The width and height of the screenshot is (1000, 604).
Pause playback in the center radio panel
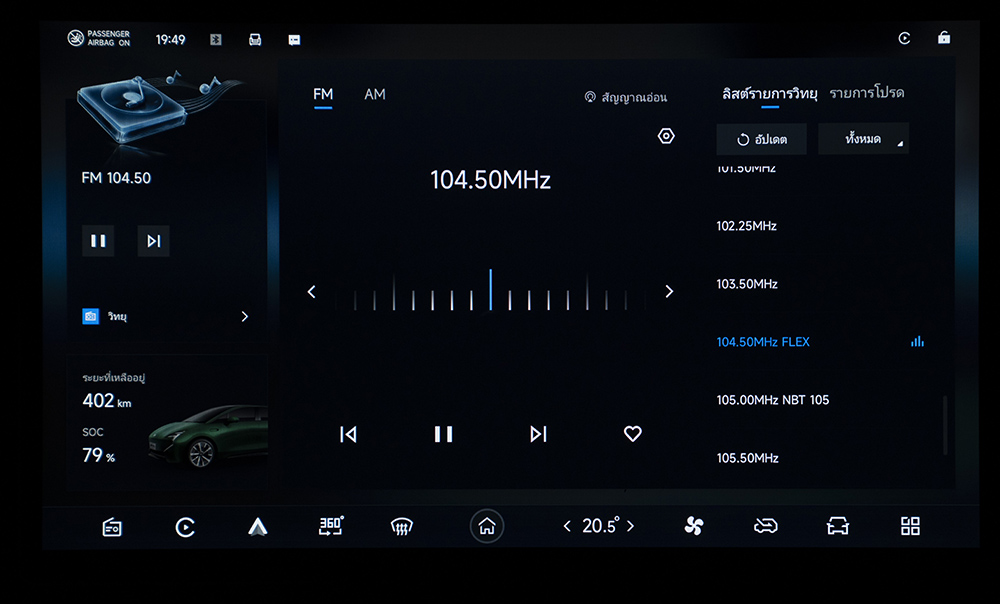[443, 434]
